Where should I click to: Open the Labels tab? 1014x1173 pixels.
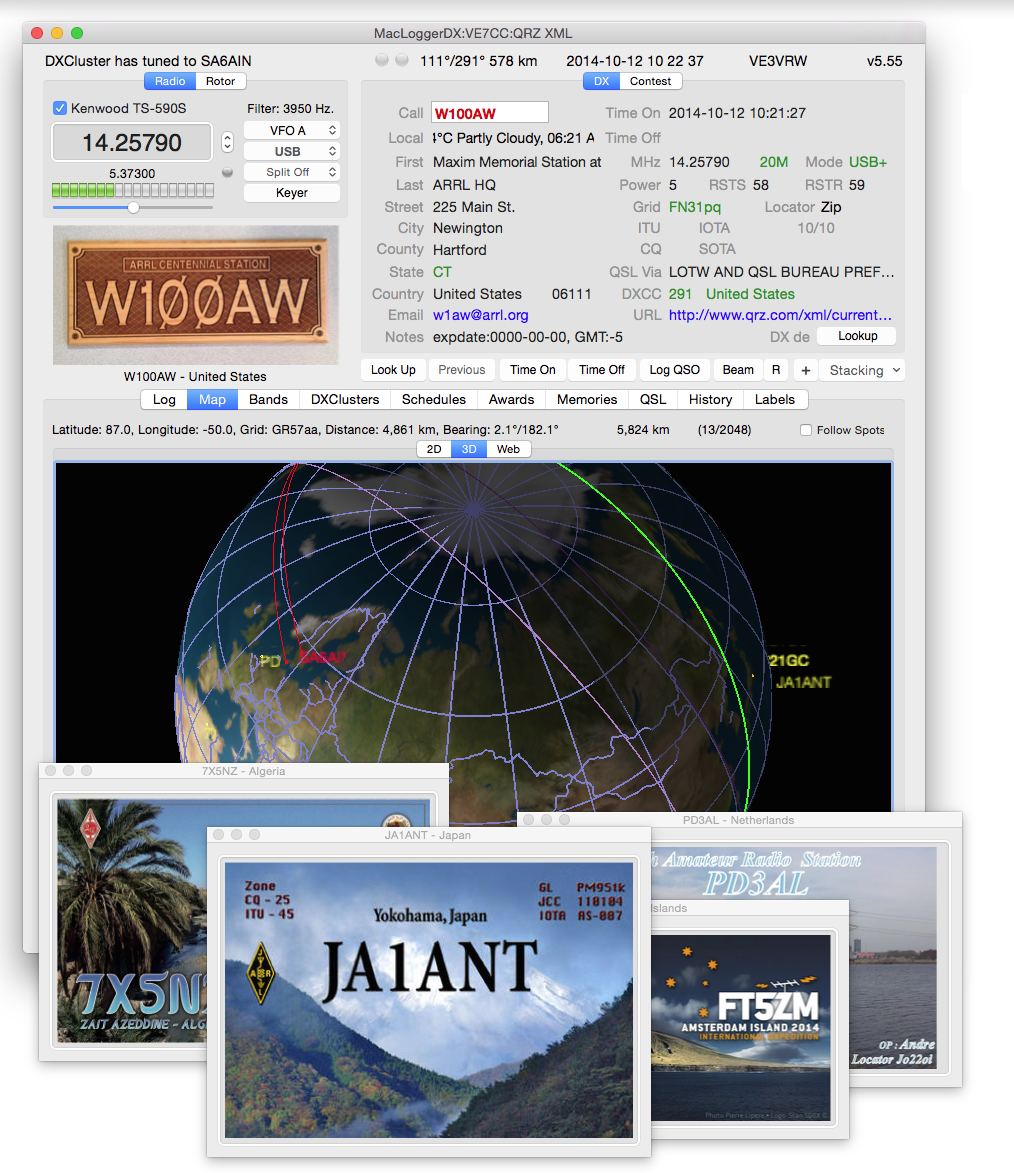(775, 399)
